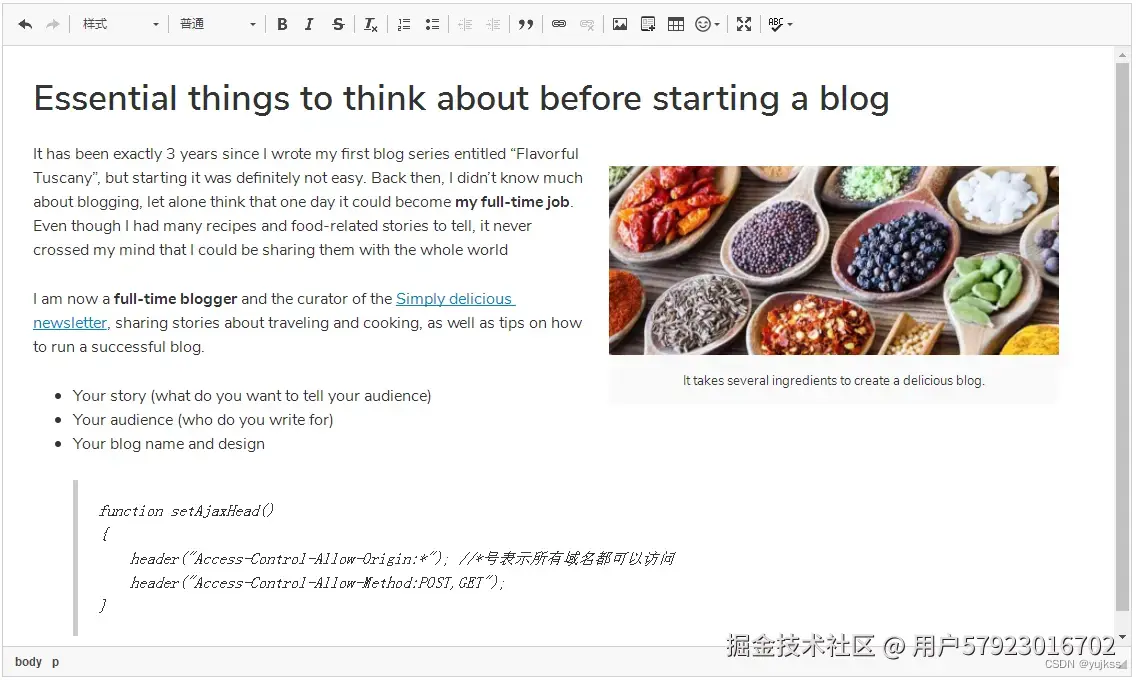Redo the last undone edit
This screenshot has height=680, width=1136.
coord(52,25)
